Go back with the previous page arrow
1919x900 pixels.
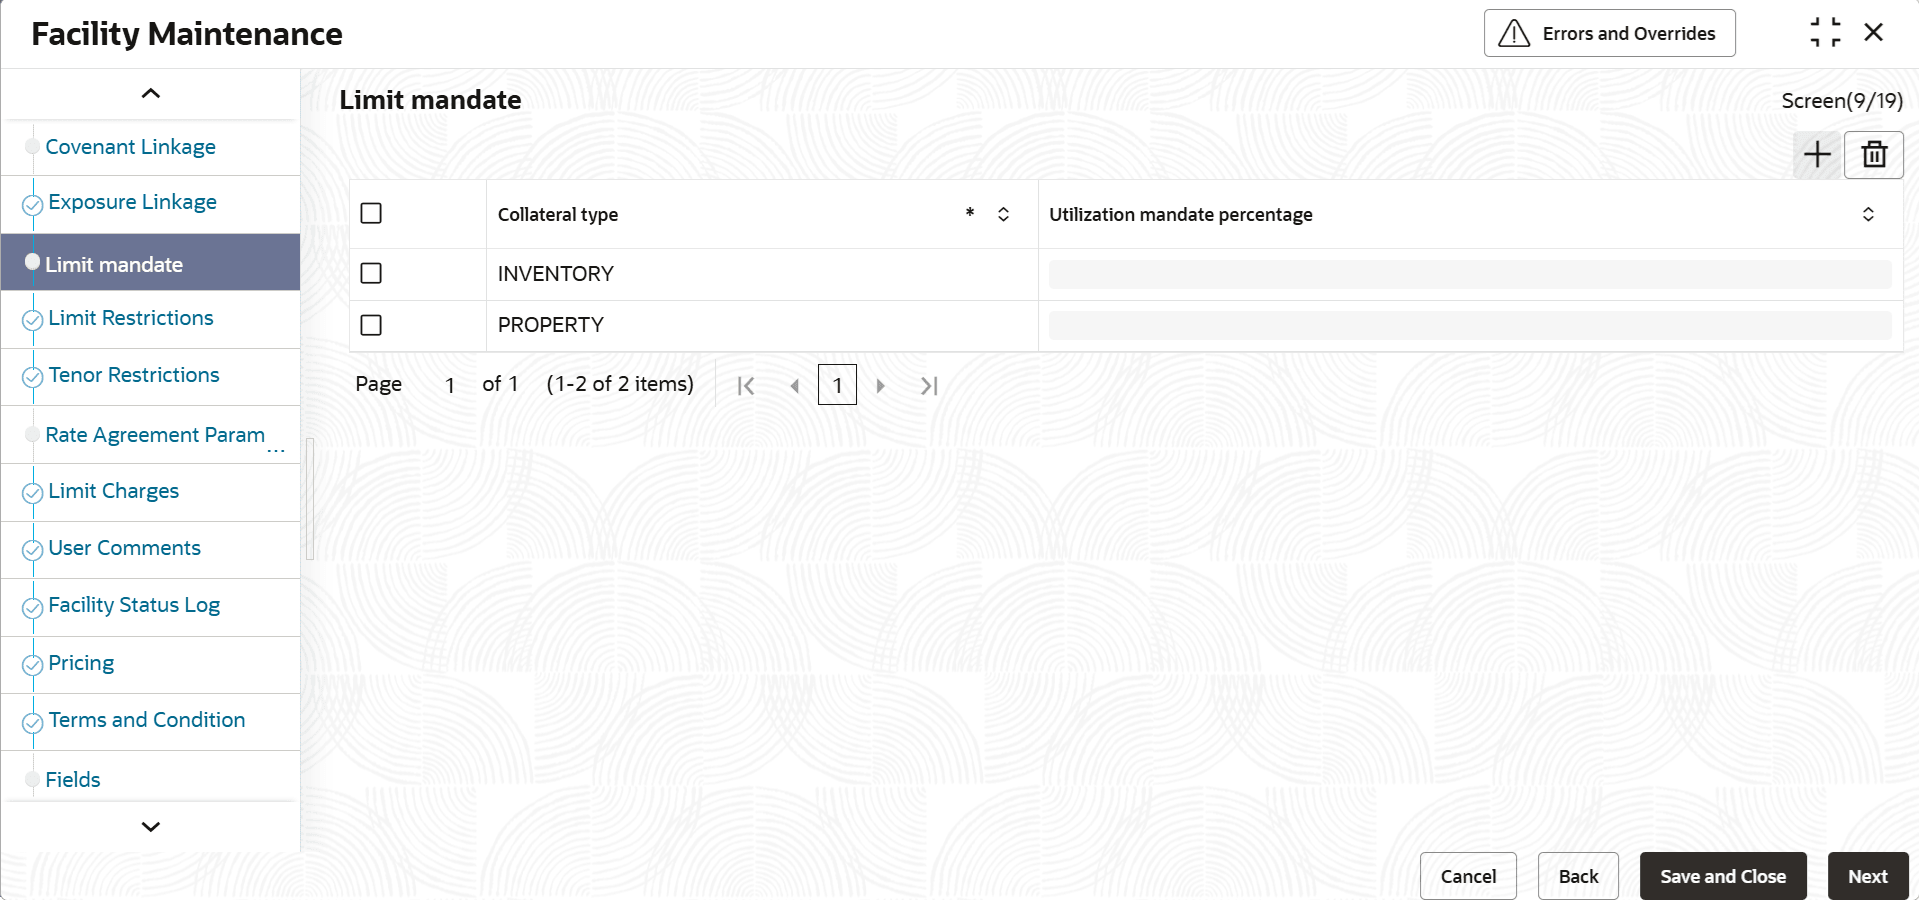pos(795,385)
